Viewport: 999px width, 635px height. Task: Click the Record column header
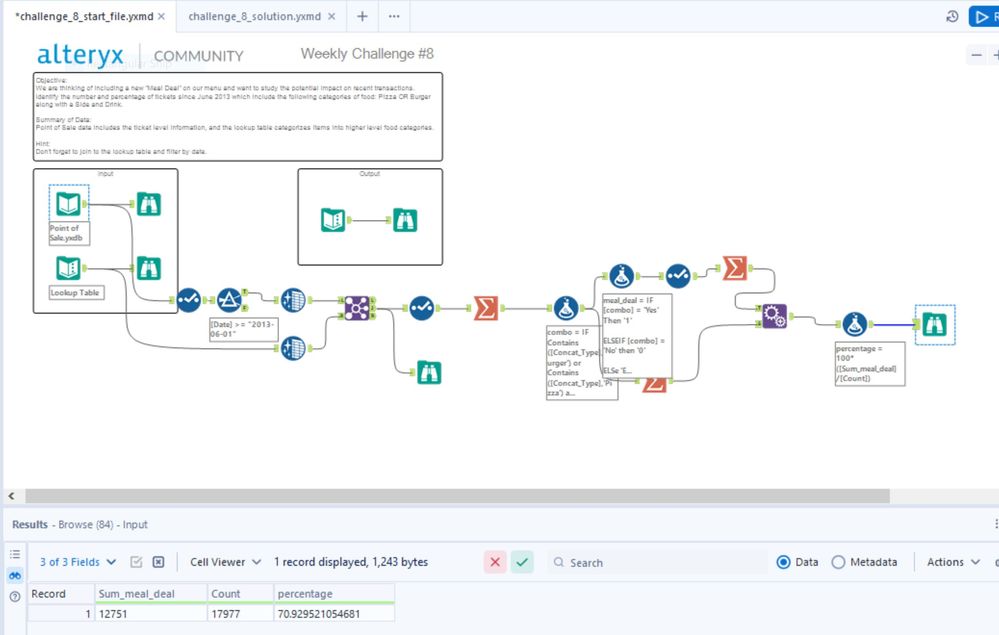[x=61, y=594]
